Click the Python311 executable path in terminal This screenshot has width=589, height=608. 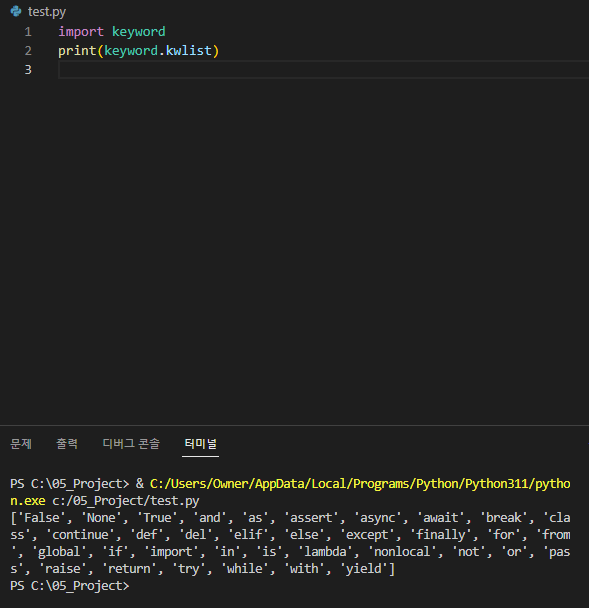pyautogui.click(x=290, y=492)
